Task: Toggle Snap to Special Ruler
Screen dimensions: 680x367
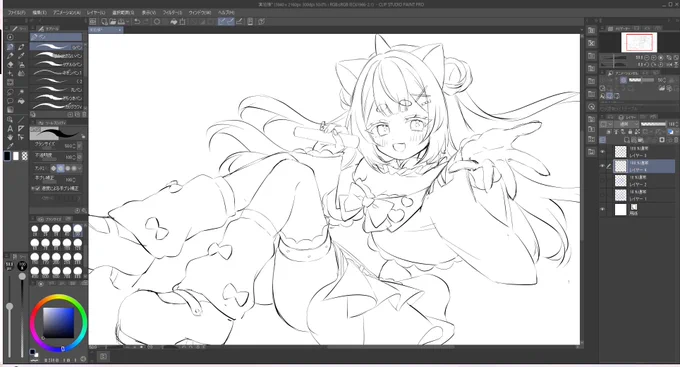Action: [x=230, y=22]
